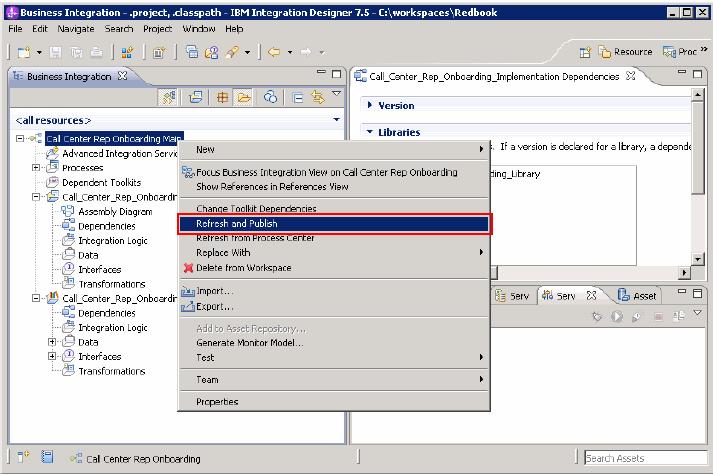713x475 pixels.
Task: Click the status bar fast view icon
Action: pyautogui.click(x=23, y=457)
